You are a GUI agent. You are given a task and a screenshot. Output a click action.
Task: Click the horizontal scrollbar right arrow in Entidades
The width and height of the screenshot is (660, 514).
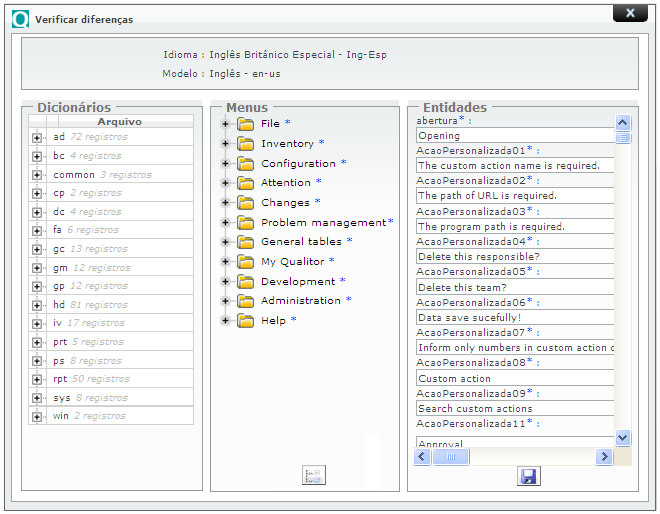(x=604, y=457)
